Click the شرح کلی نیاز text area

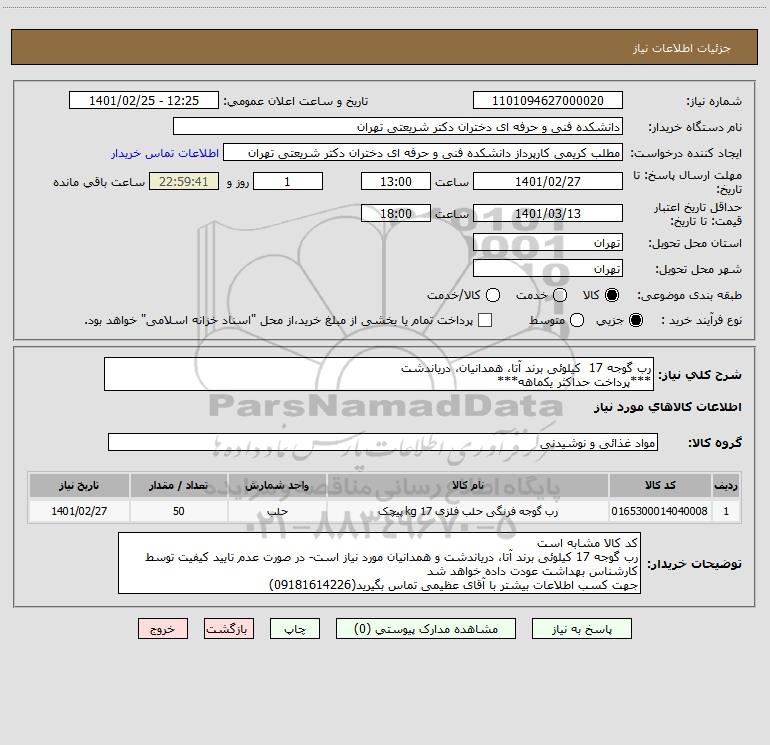pos(379,374)
